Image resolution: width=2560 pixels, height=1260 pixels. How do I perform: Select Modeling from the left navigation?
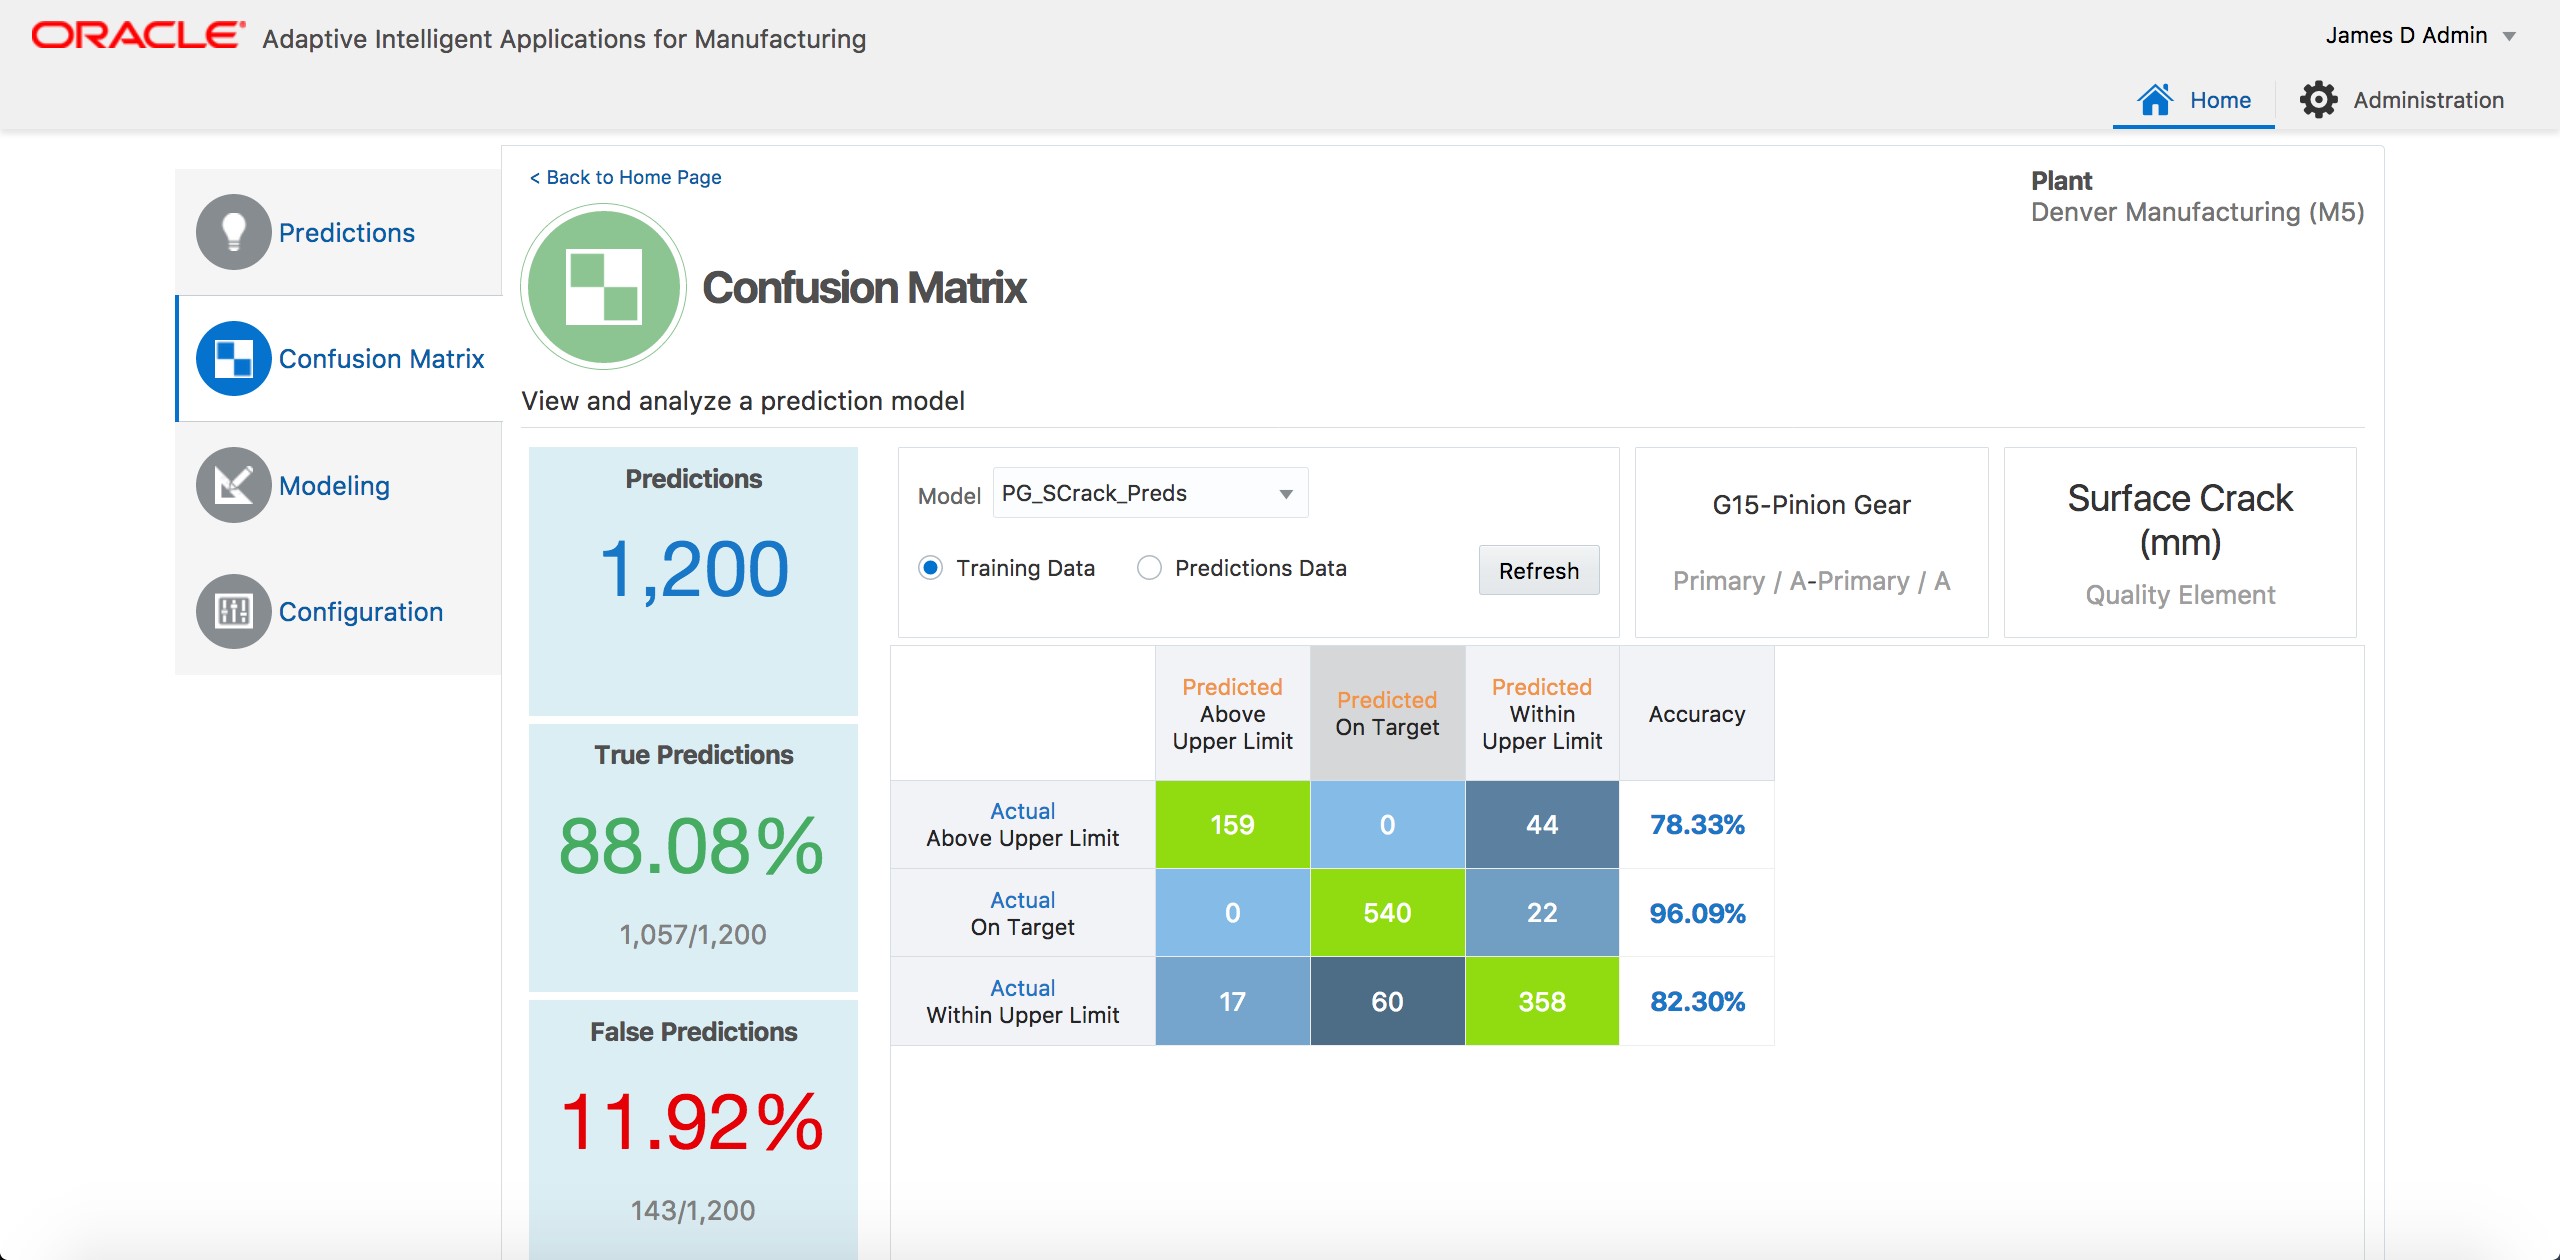tap(335, 486)
